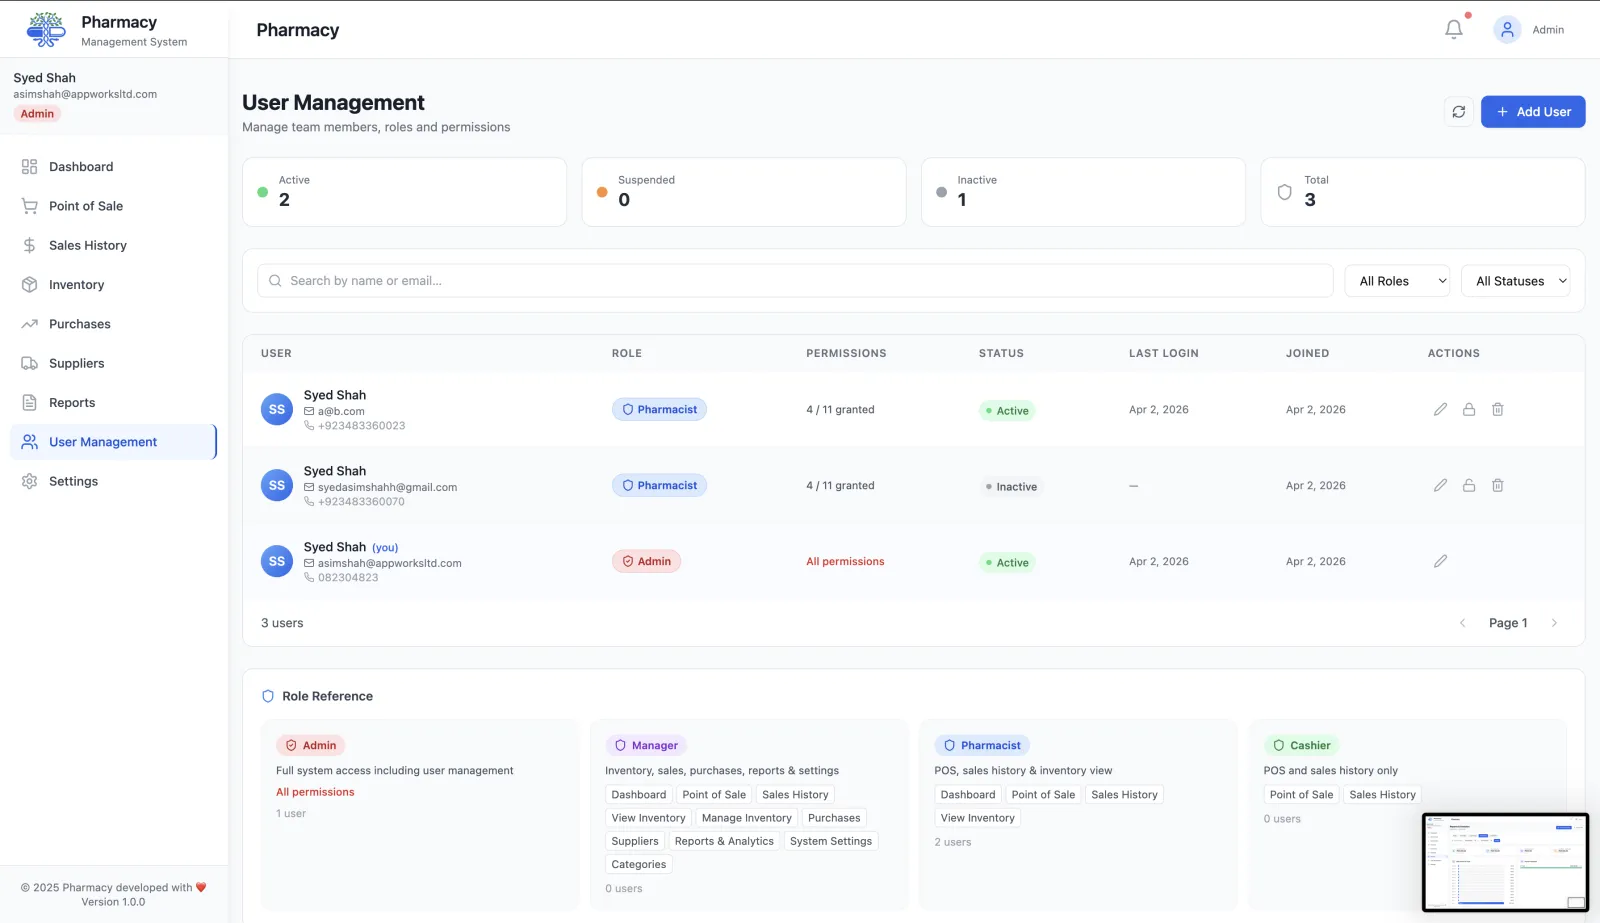1600x923 pixels.
Task: Open Settings in the sidebar
Action: [x=113, y=481]
